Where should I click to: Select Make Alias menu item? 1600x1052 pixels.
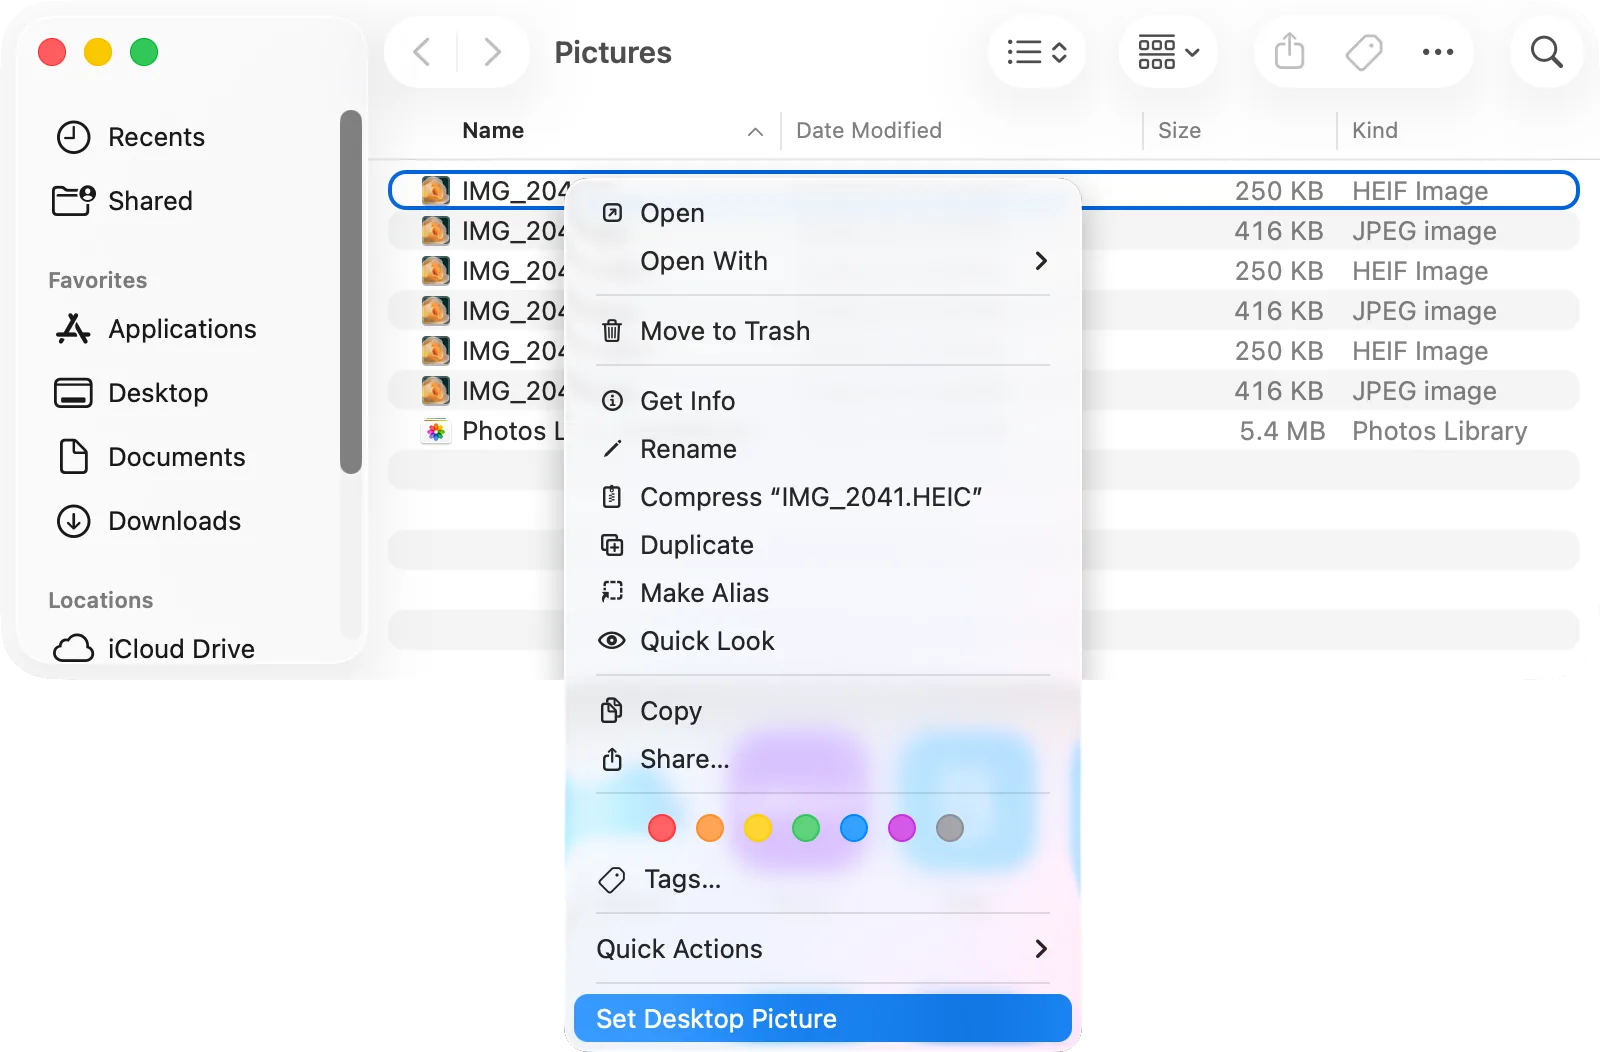[823, 593]
